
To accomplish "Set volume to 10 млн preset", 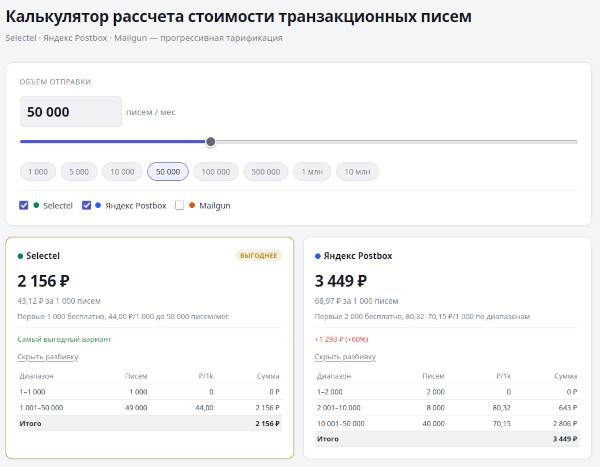I will [x=357, y=172].
